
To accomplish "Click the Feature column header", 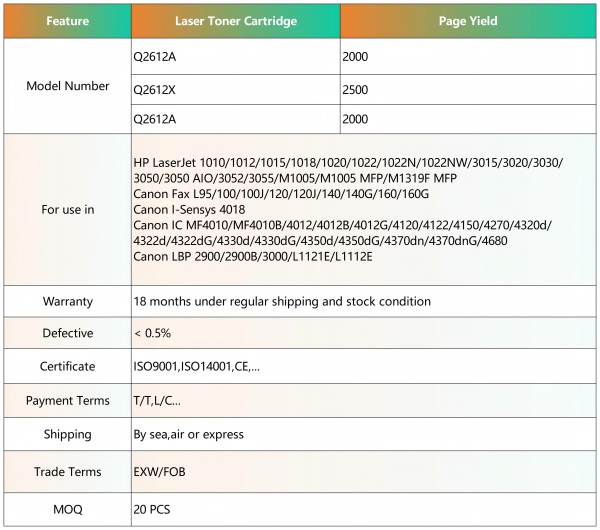I will (68, 21).
